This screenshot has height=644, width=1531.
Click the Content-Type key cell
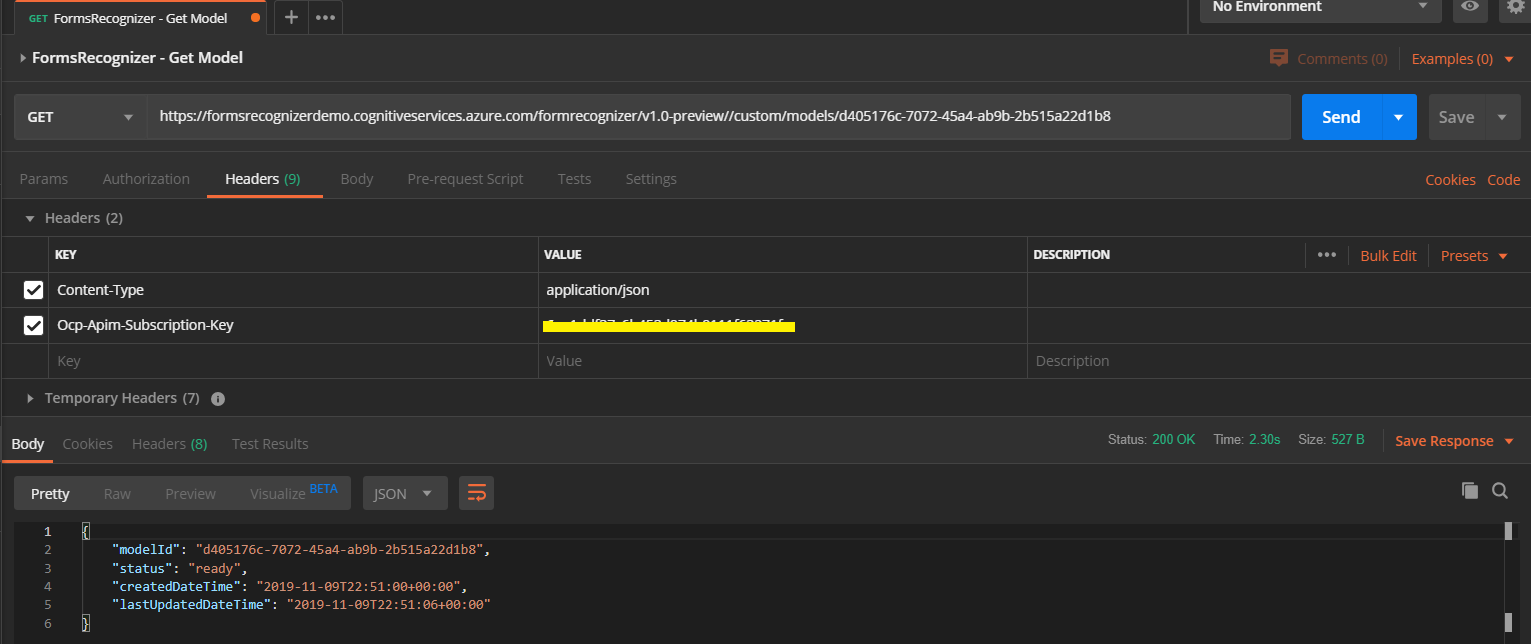(x=293, y=290)
